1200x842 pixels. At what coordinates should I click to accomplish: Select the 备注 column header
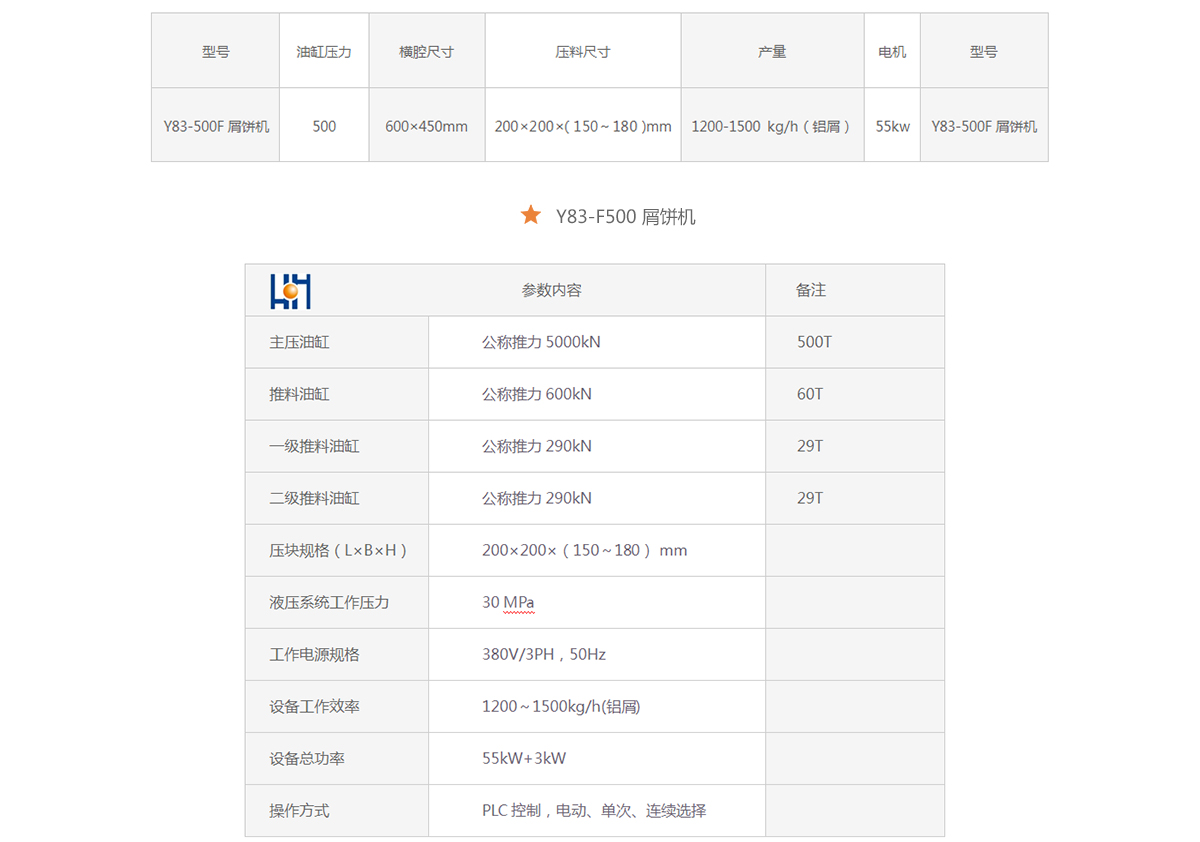click(811, 290)
